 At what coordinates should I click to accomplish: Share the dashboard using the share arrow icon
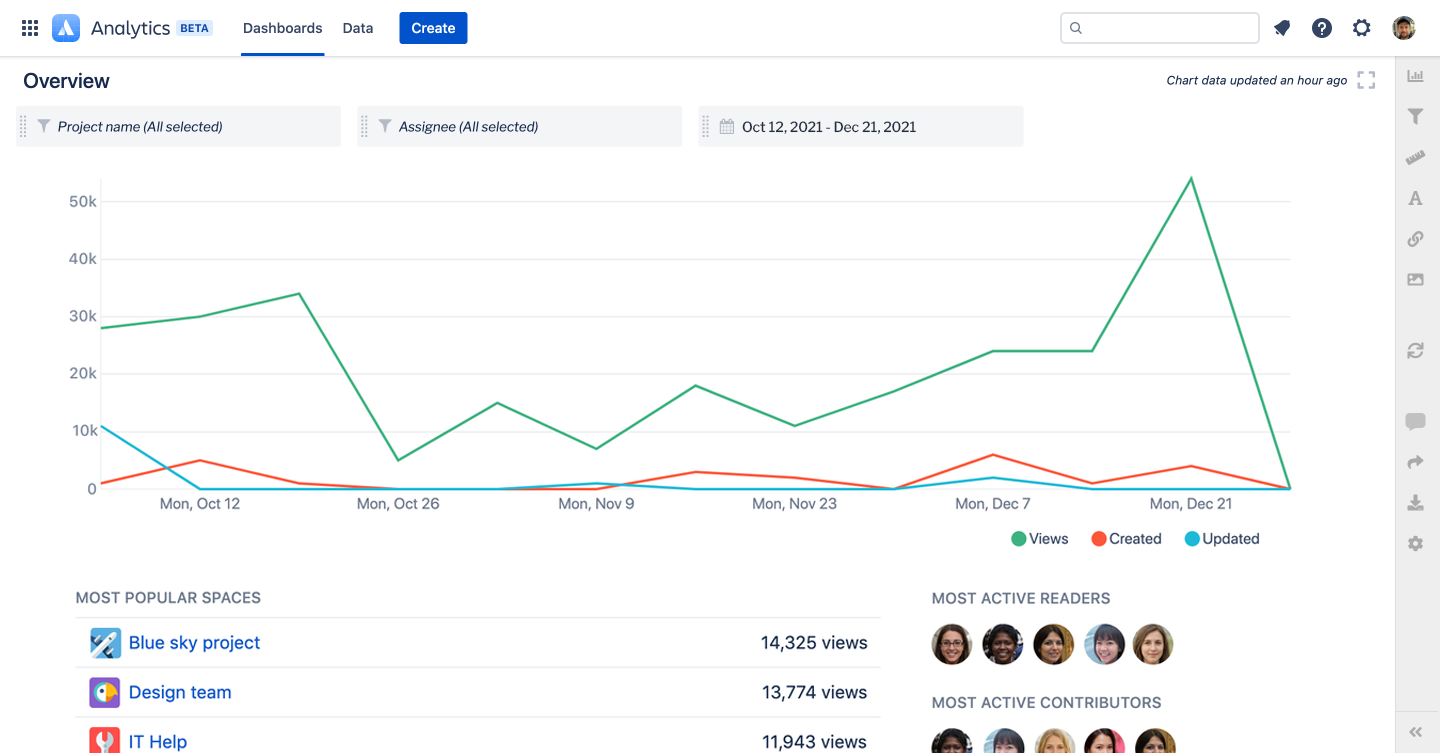point(1415,461)
